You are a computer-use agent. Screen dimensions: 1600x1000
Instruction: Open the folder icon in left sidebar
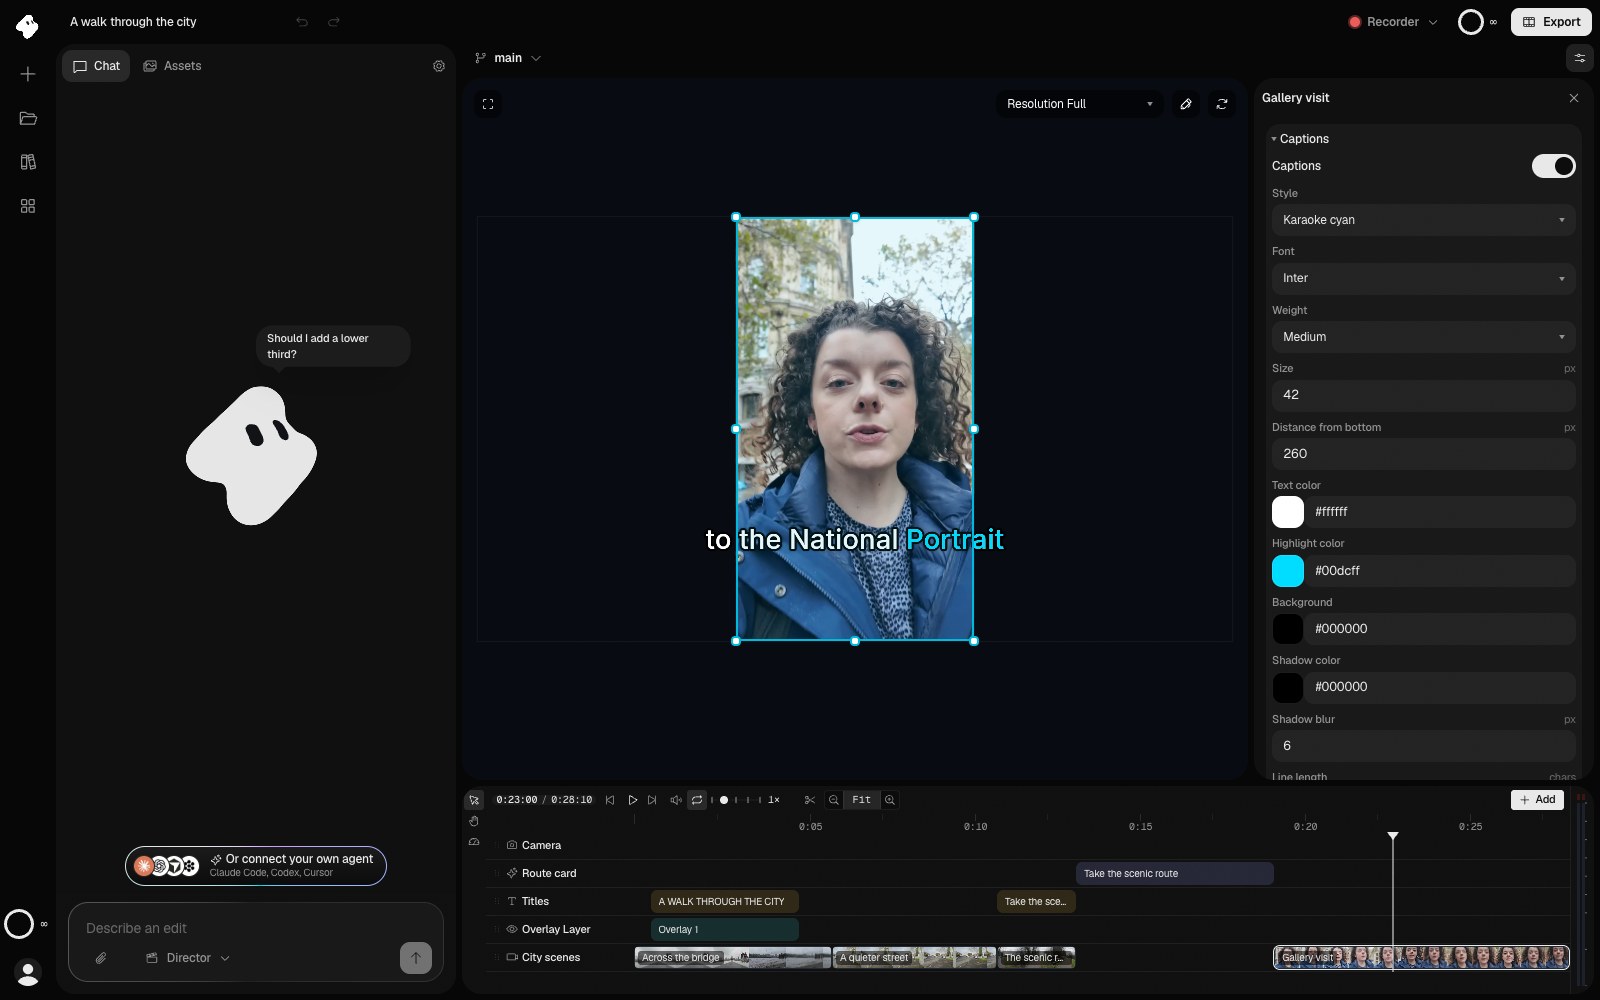point(28,118)
